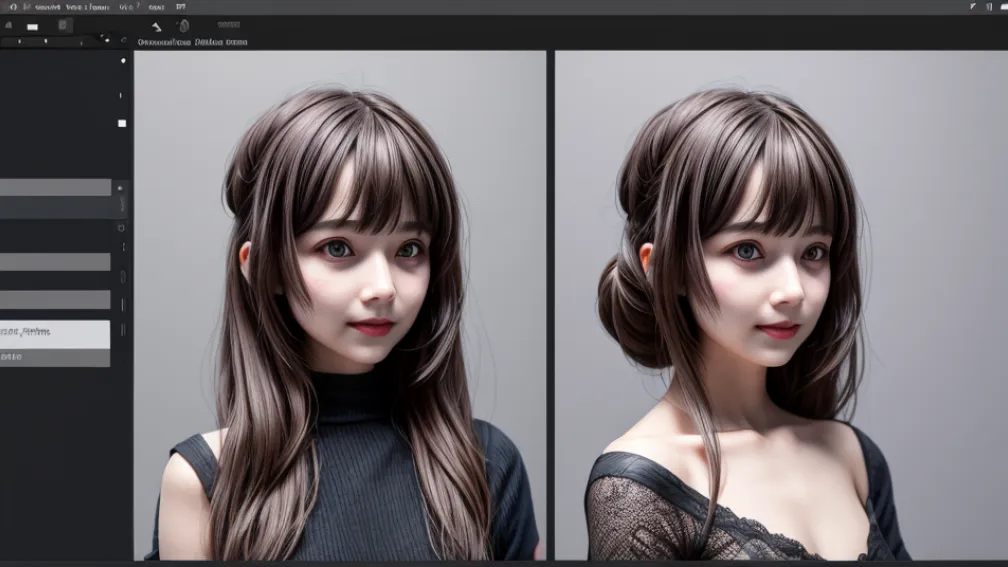The image size is (1008, 567).
Task: Click the small white square icon in the left panel
Action: (122, 123)
